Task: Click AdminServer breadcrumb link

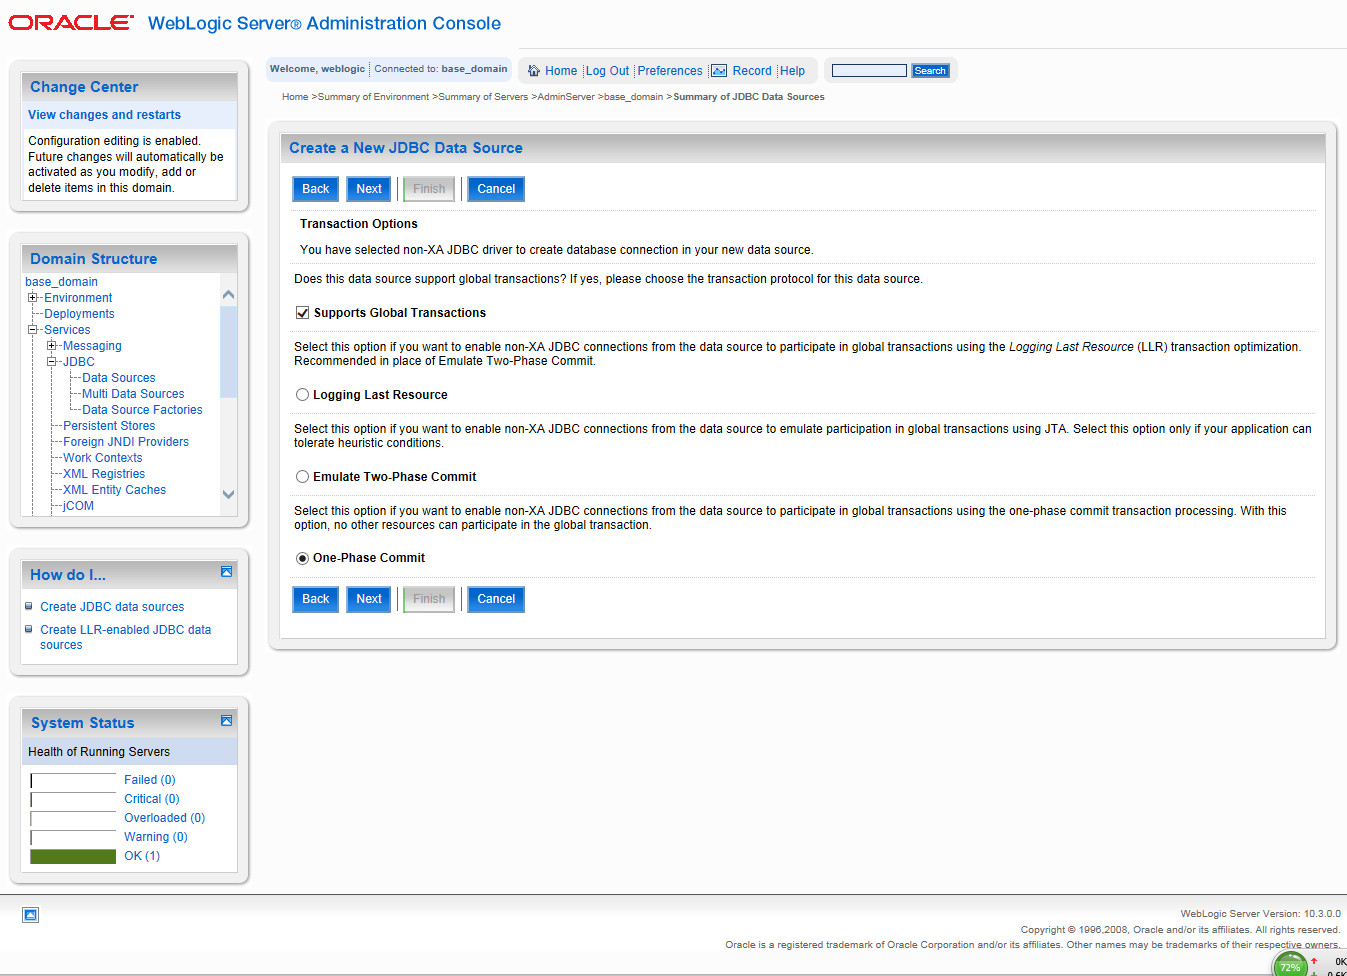Action: pyautogui.click(x=566, y=97)
